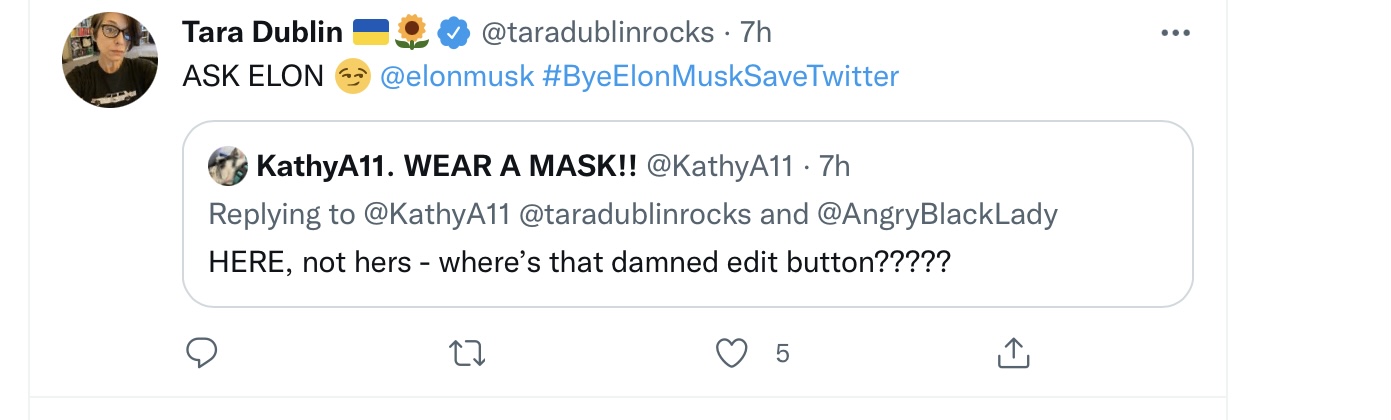
Task: Reply to Tara Dublin's tweet
Action: [x=202, y=352]
